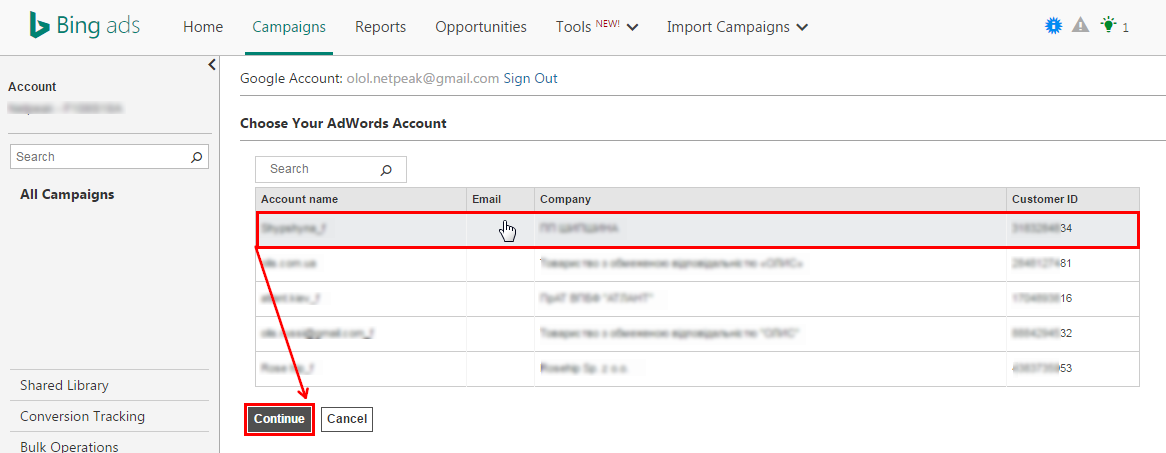
Task: Open Conversion Tracking in sidebar
Action: (x=82, y=417)
